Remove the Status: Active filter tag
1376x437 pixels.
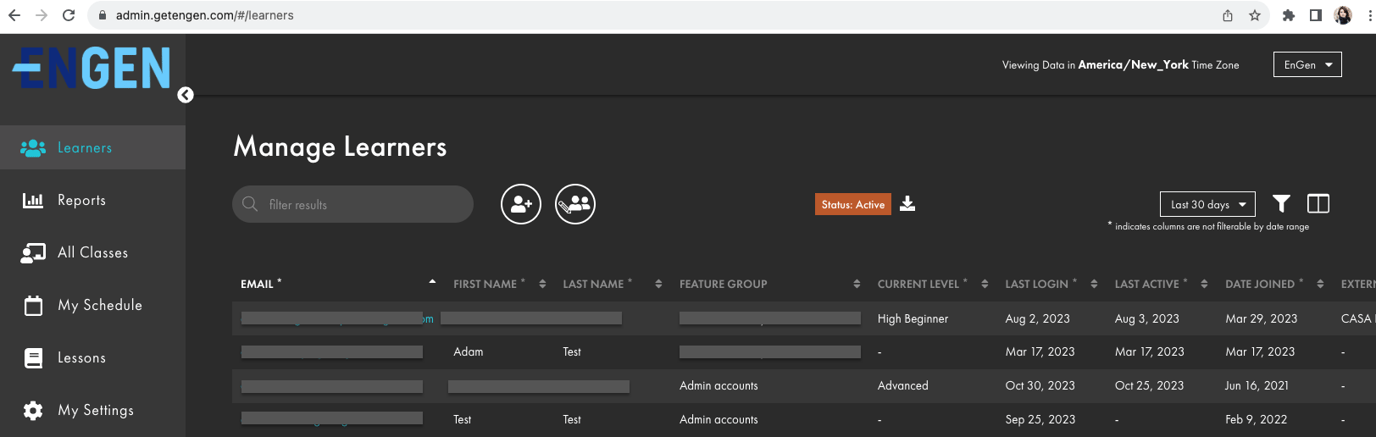point(852,204)
